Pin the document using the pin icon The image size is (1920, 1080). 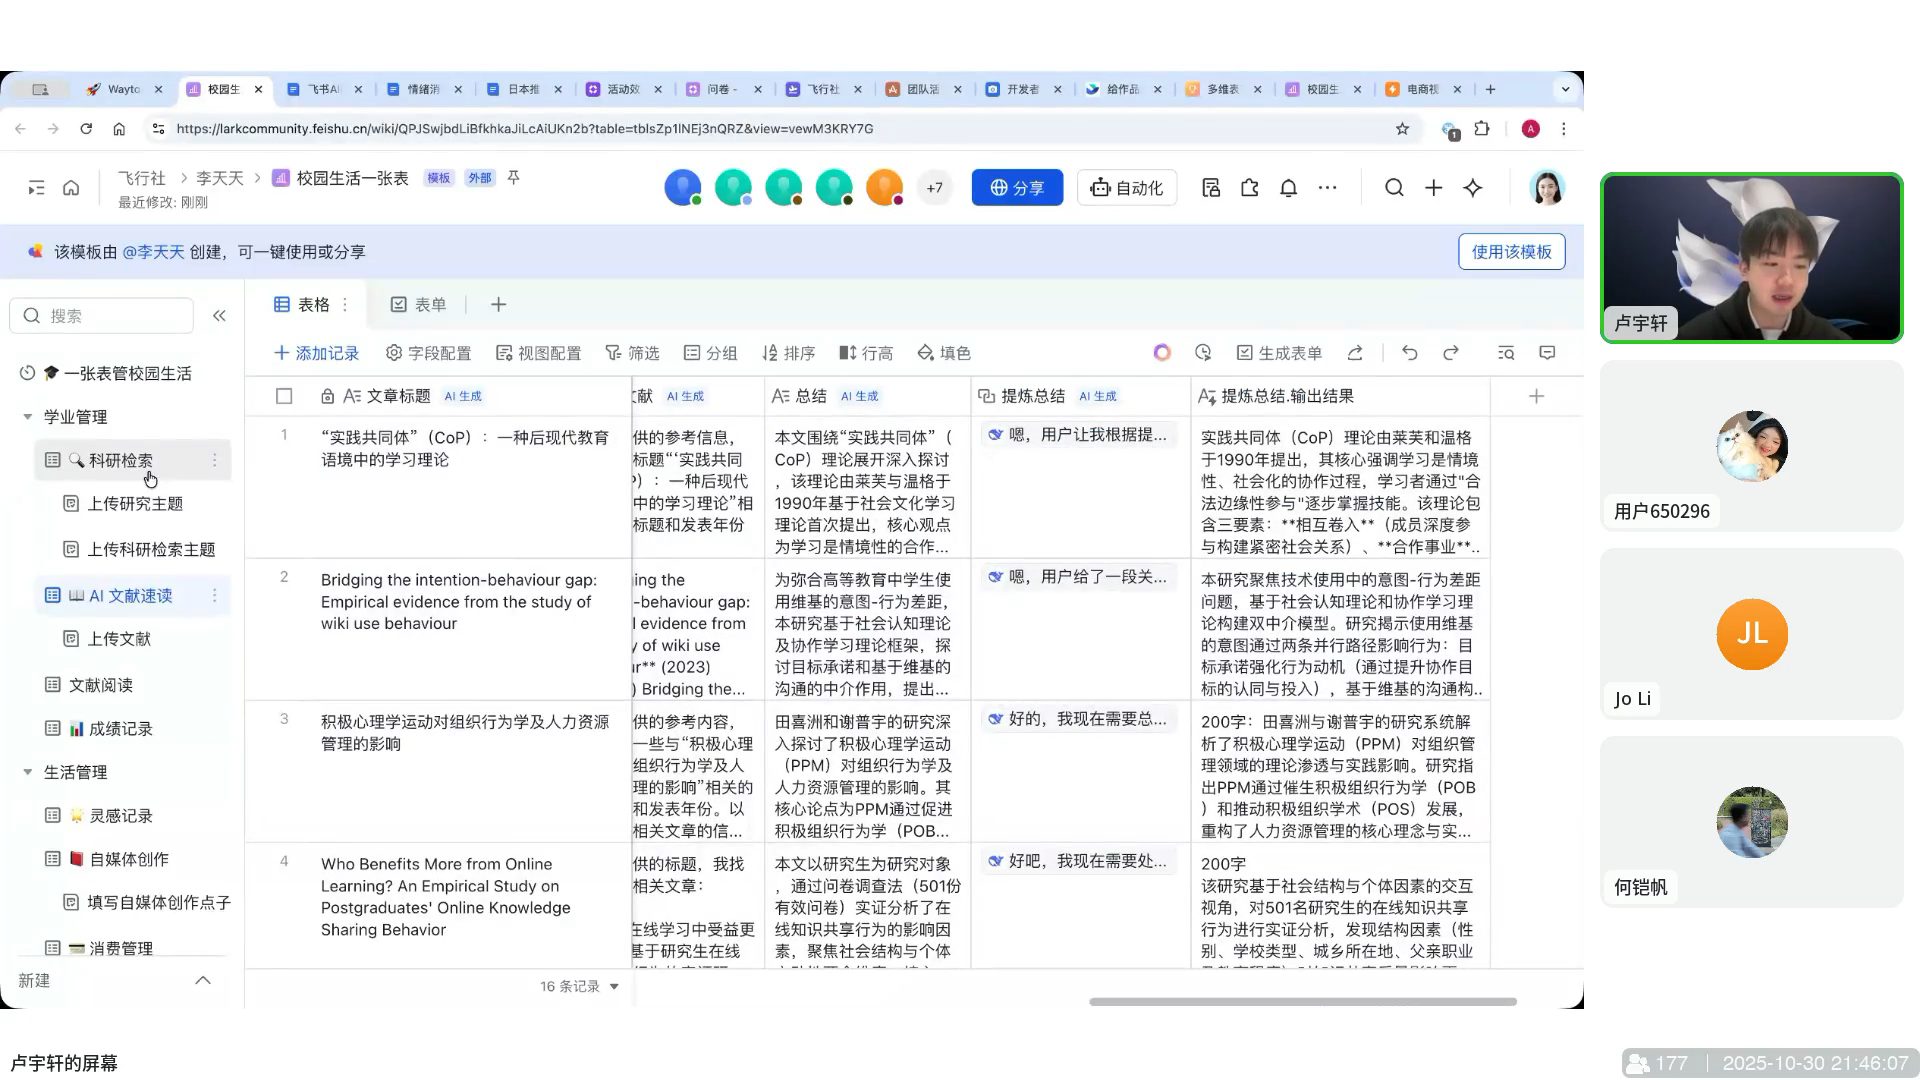pyautogui.click(x=513, y=177)
